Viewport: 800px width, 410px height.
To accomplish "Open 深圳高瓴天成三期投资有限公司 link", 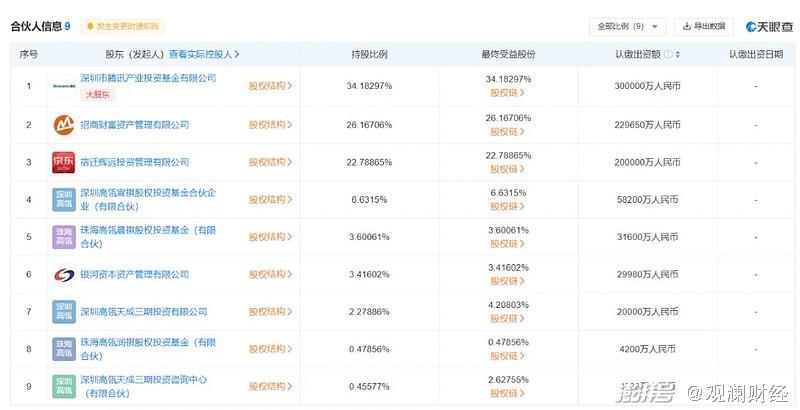I will coord(144,312).
